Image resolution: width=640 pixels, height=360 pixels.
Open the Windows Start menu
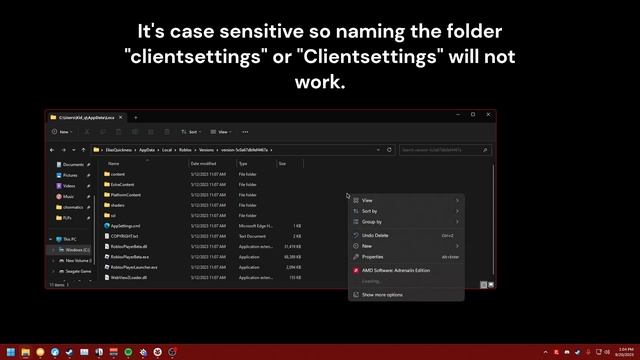click(11, 352)
